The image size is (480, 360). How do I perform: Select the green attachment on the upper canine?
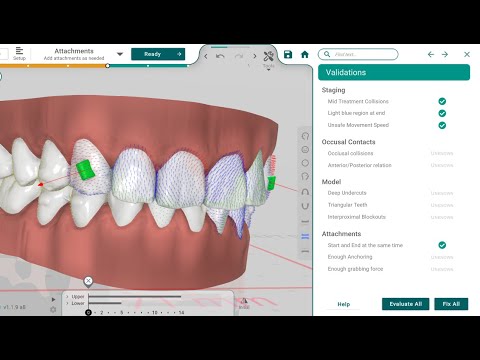(85, 170)
